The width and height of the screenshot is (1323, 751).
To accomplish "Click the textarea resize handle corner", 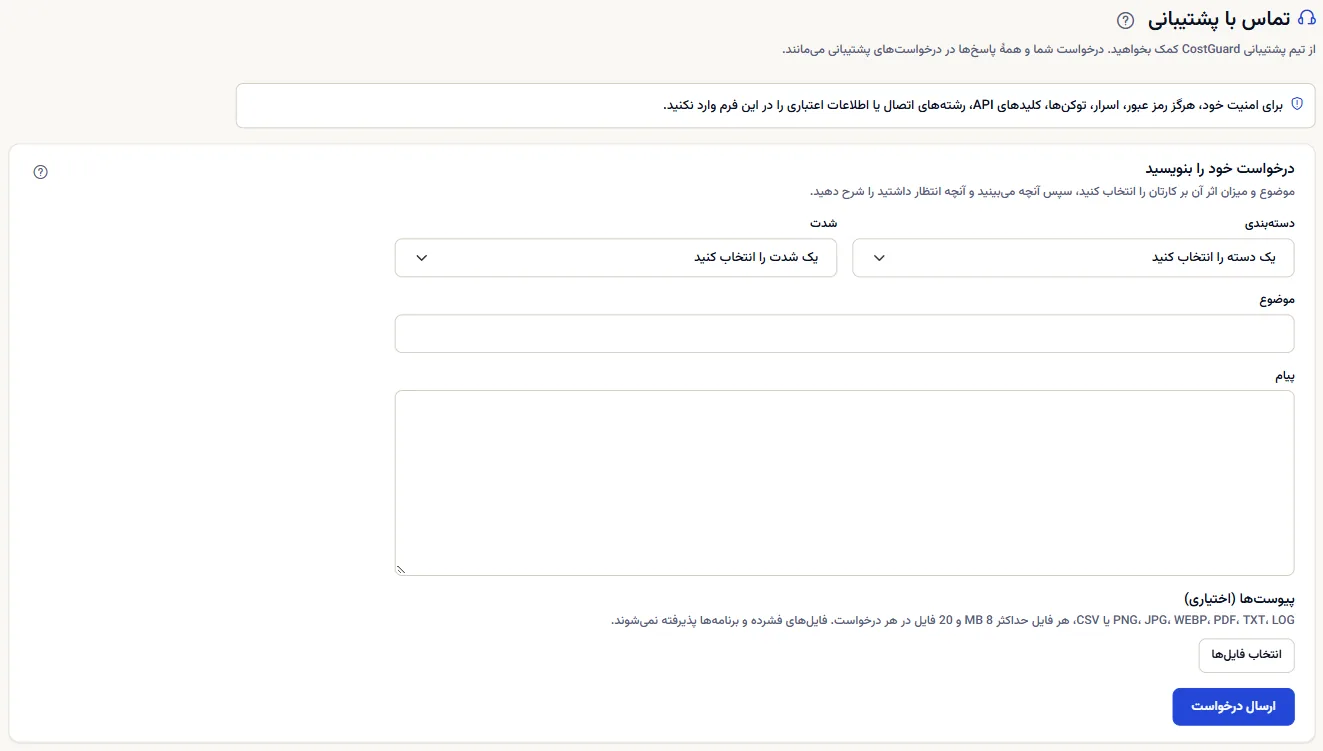I will coord(401,570).
